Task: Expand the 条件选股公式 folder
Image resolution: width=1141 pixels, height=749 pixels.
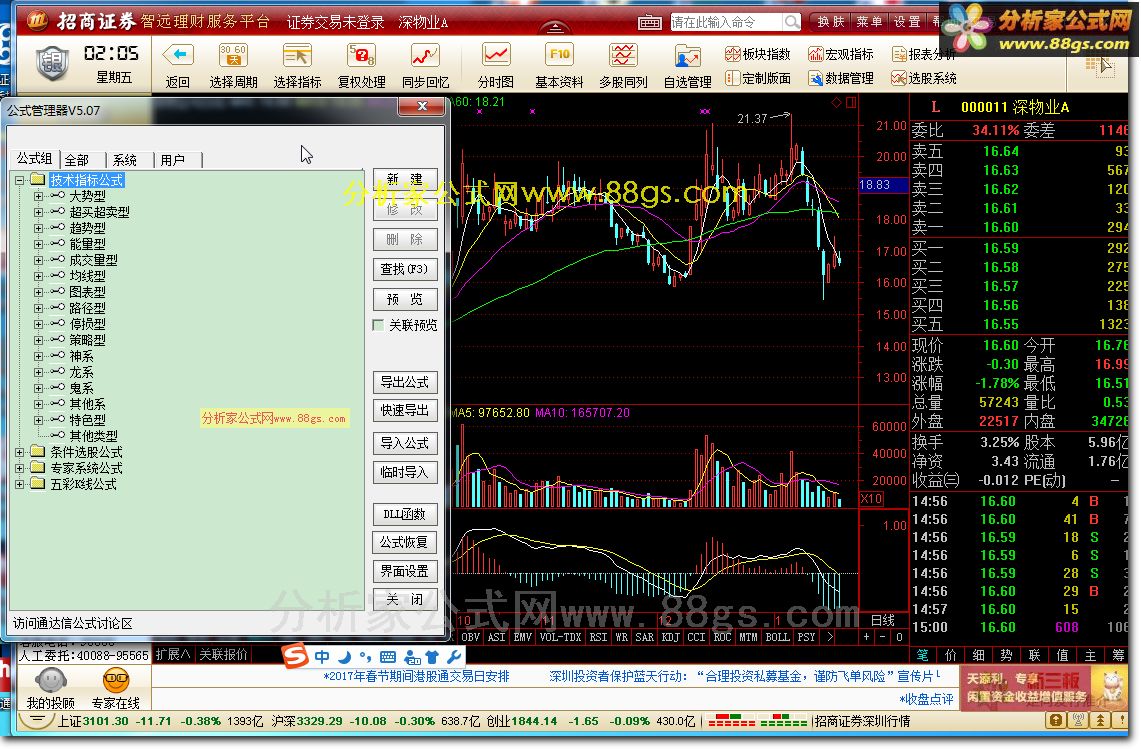Action: [20, 452]
